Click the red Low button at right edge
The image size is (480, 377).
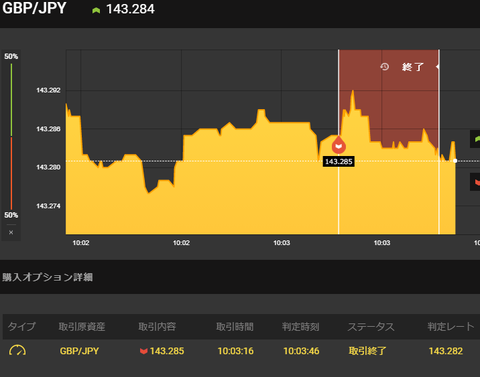475,182
